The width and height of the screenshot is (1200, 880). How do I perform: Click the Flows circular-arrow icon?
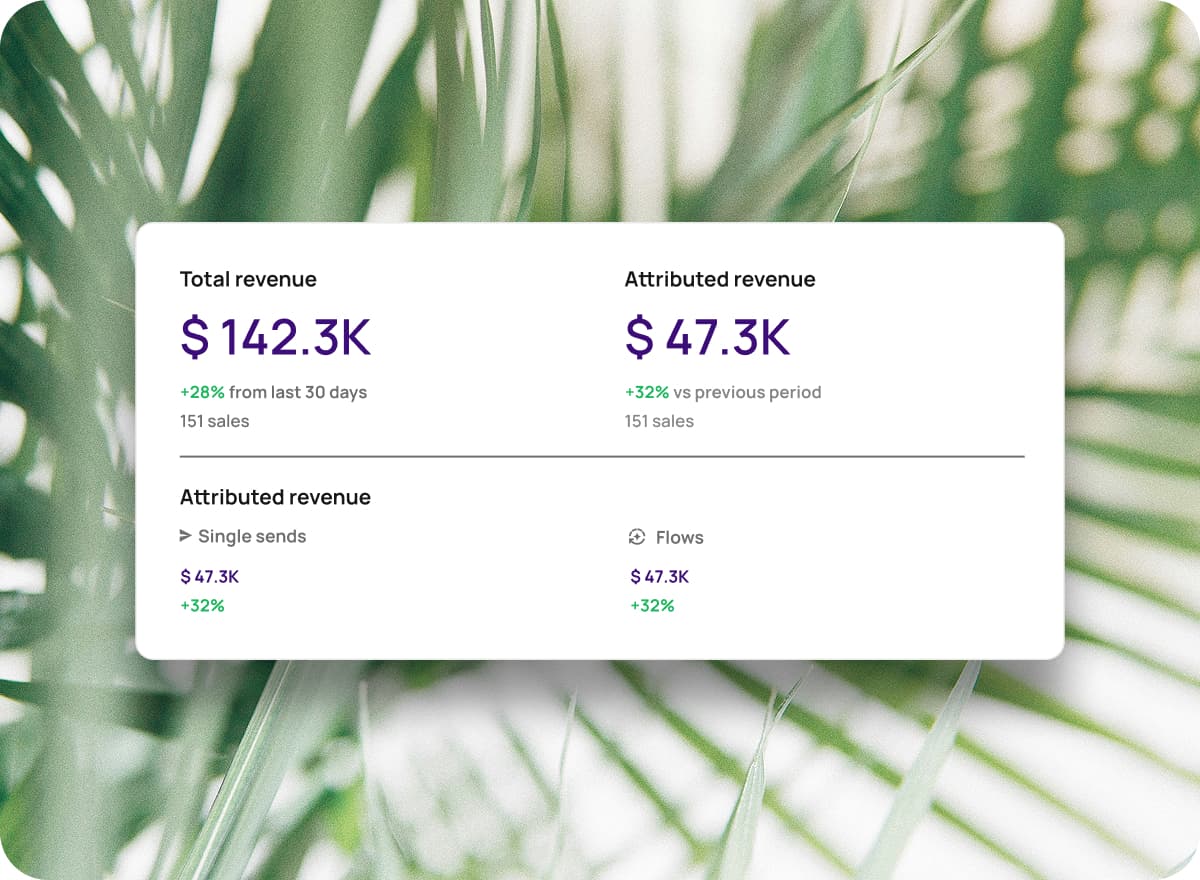pyautogui.click(x=637, y=538)
